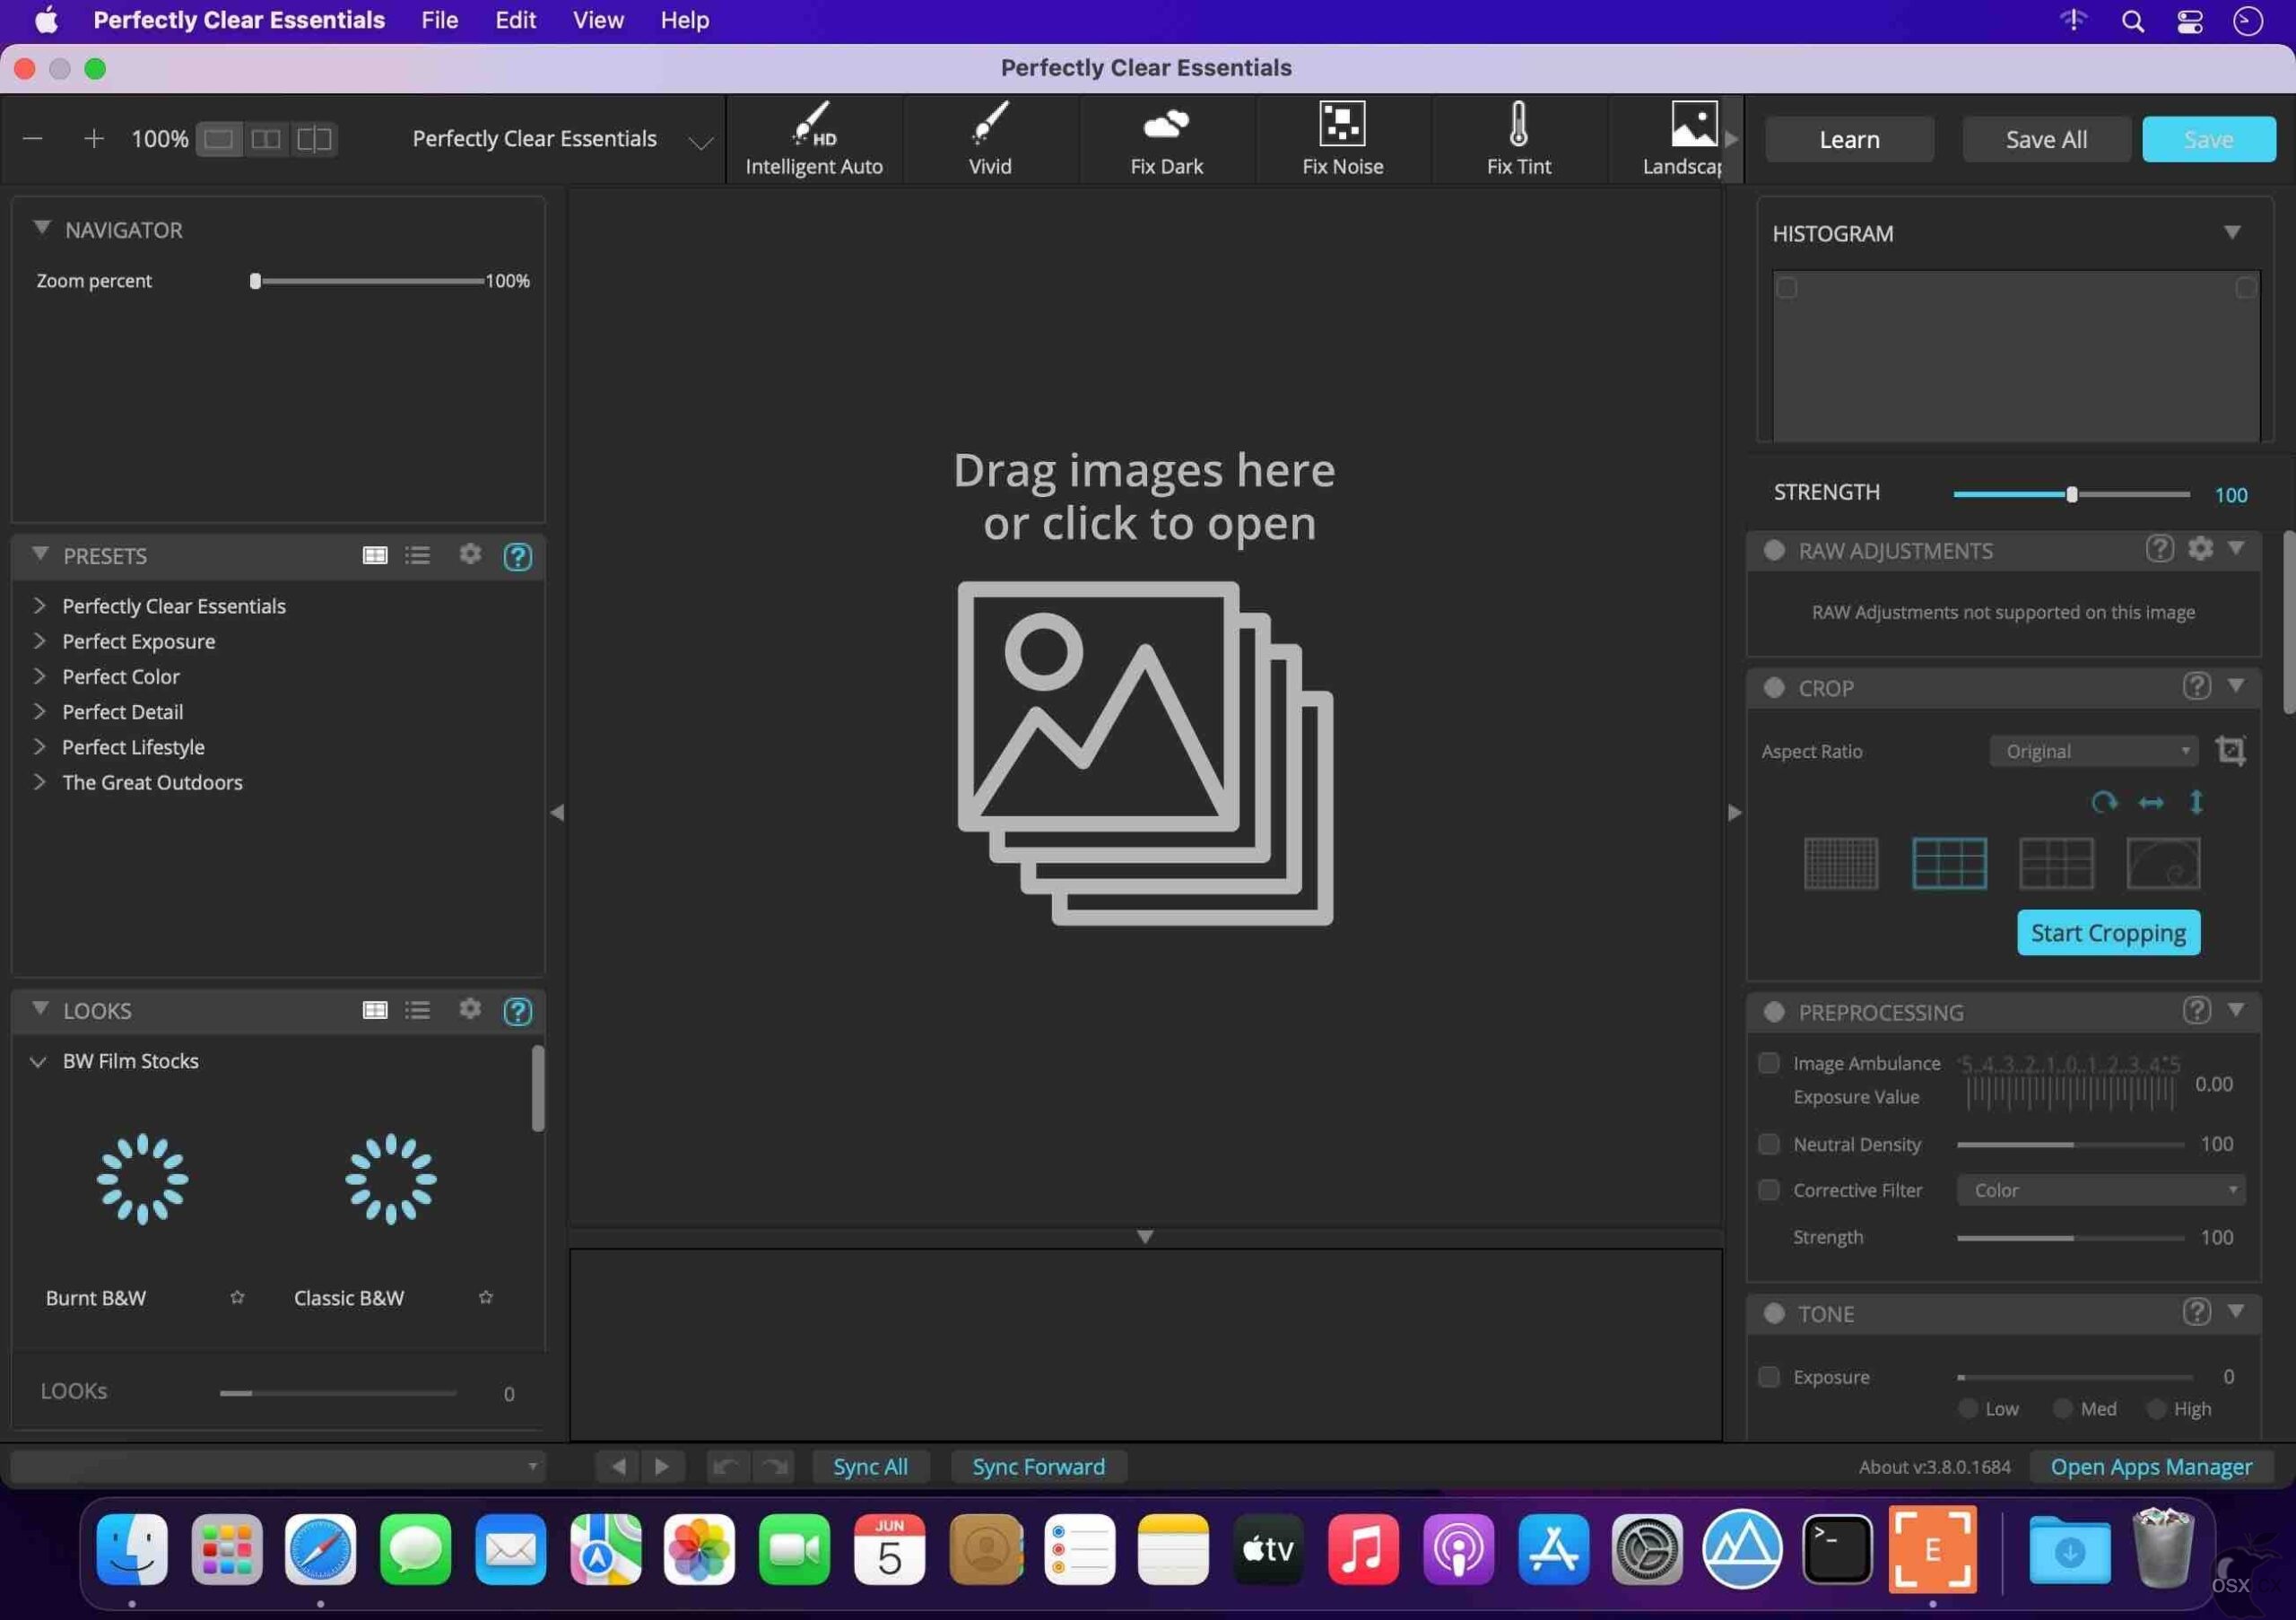Apply the Fix Dark preset
Image resolution: width=2296 pixels, height=1620 pixels.
(1166, 139)
